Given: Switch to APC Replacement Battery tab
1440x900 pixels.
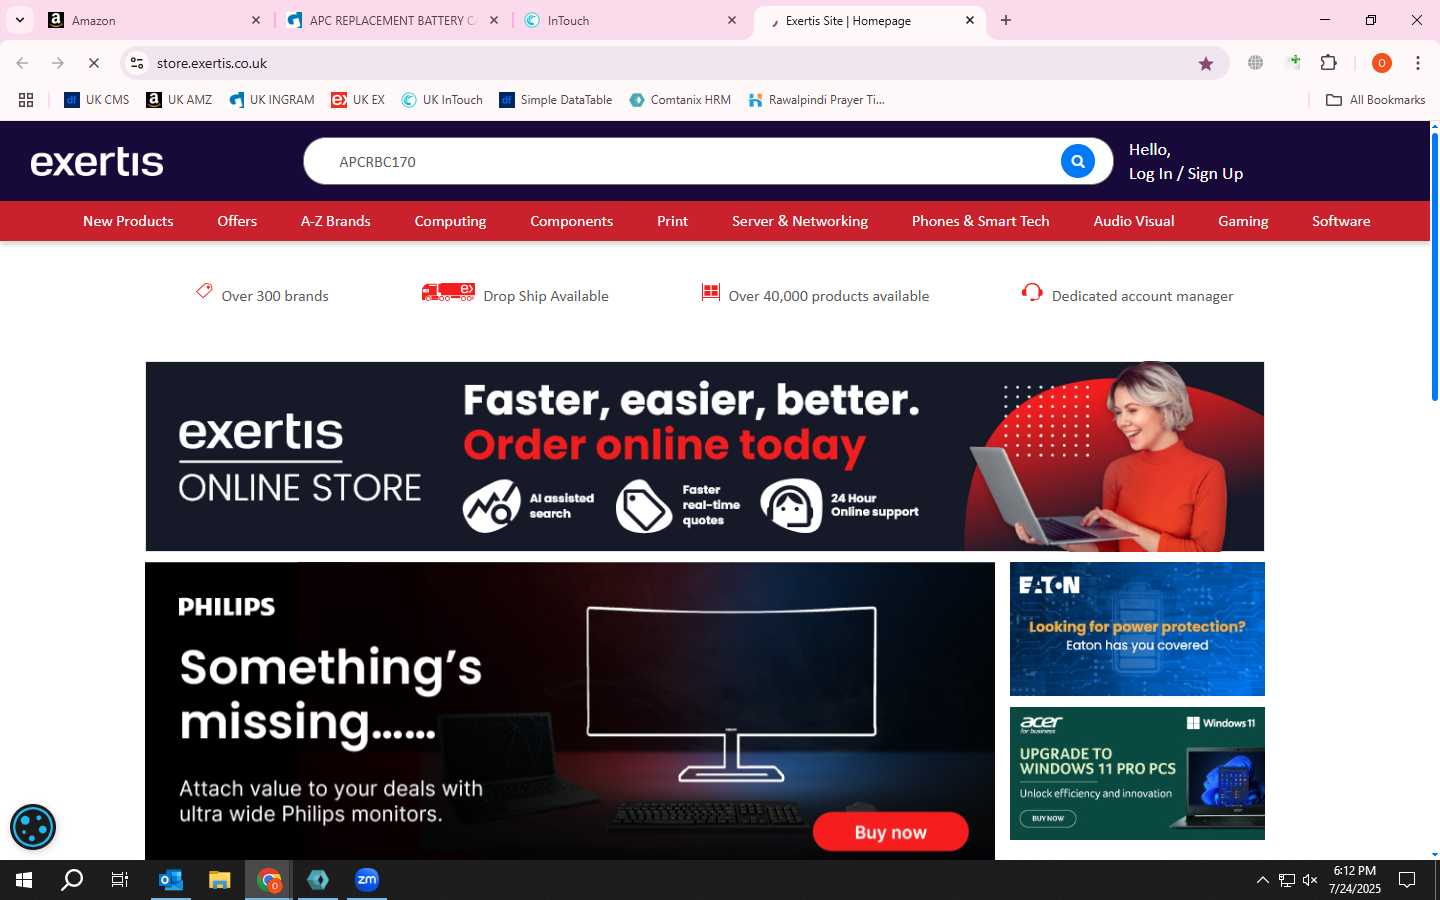Looking at the screenshot, I should pyautogui.click(x=392, y=20).
